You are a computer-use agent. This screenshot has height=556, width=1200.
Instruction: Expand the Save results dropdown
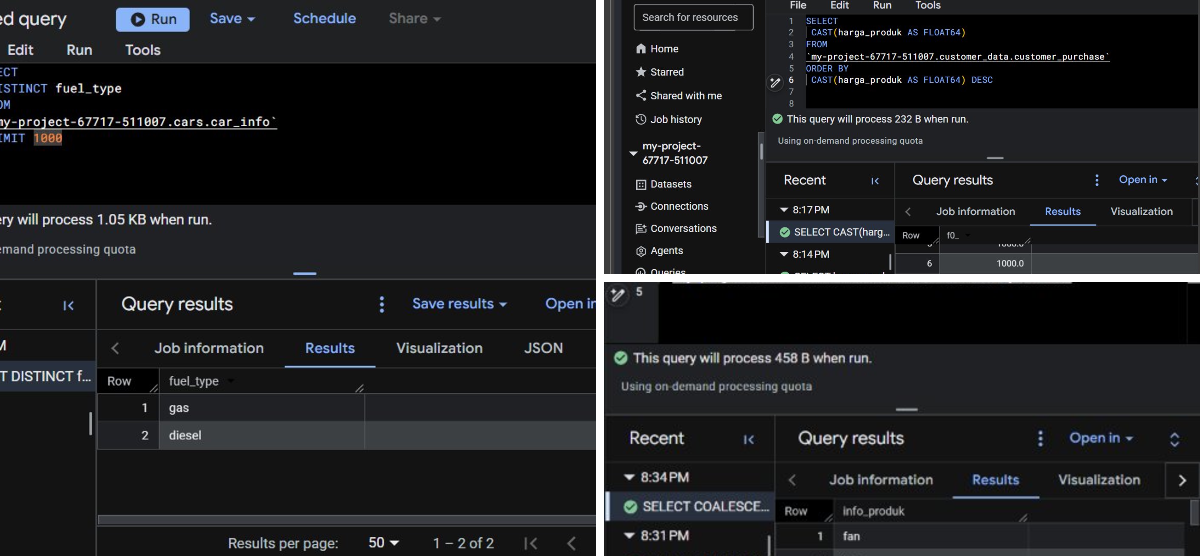coord(459,304)
